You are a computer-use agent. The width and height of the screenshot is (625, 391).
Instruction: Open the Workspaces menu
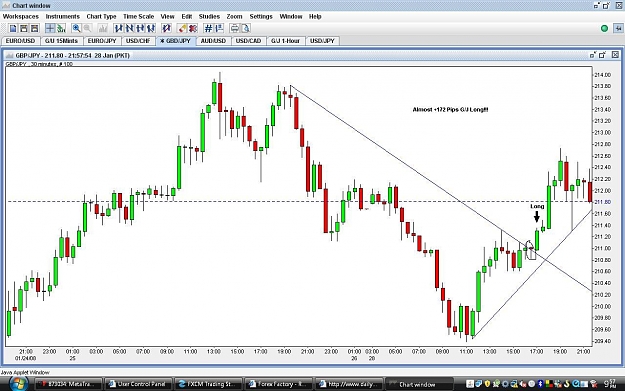[x=21, y=16]
